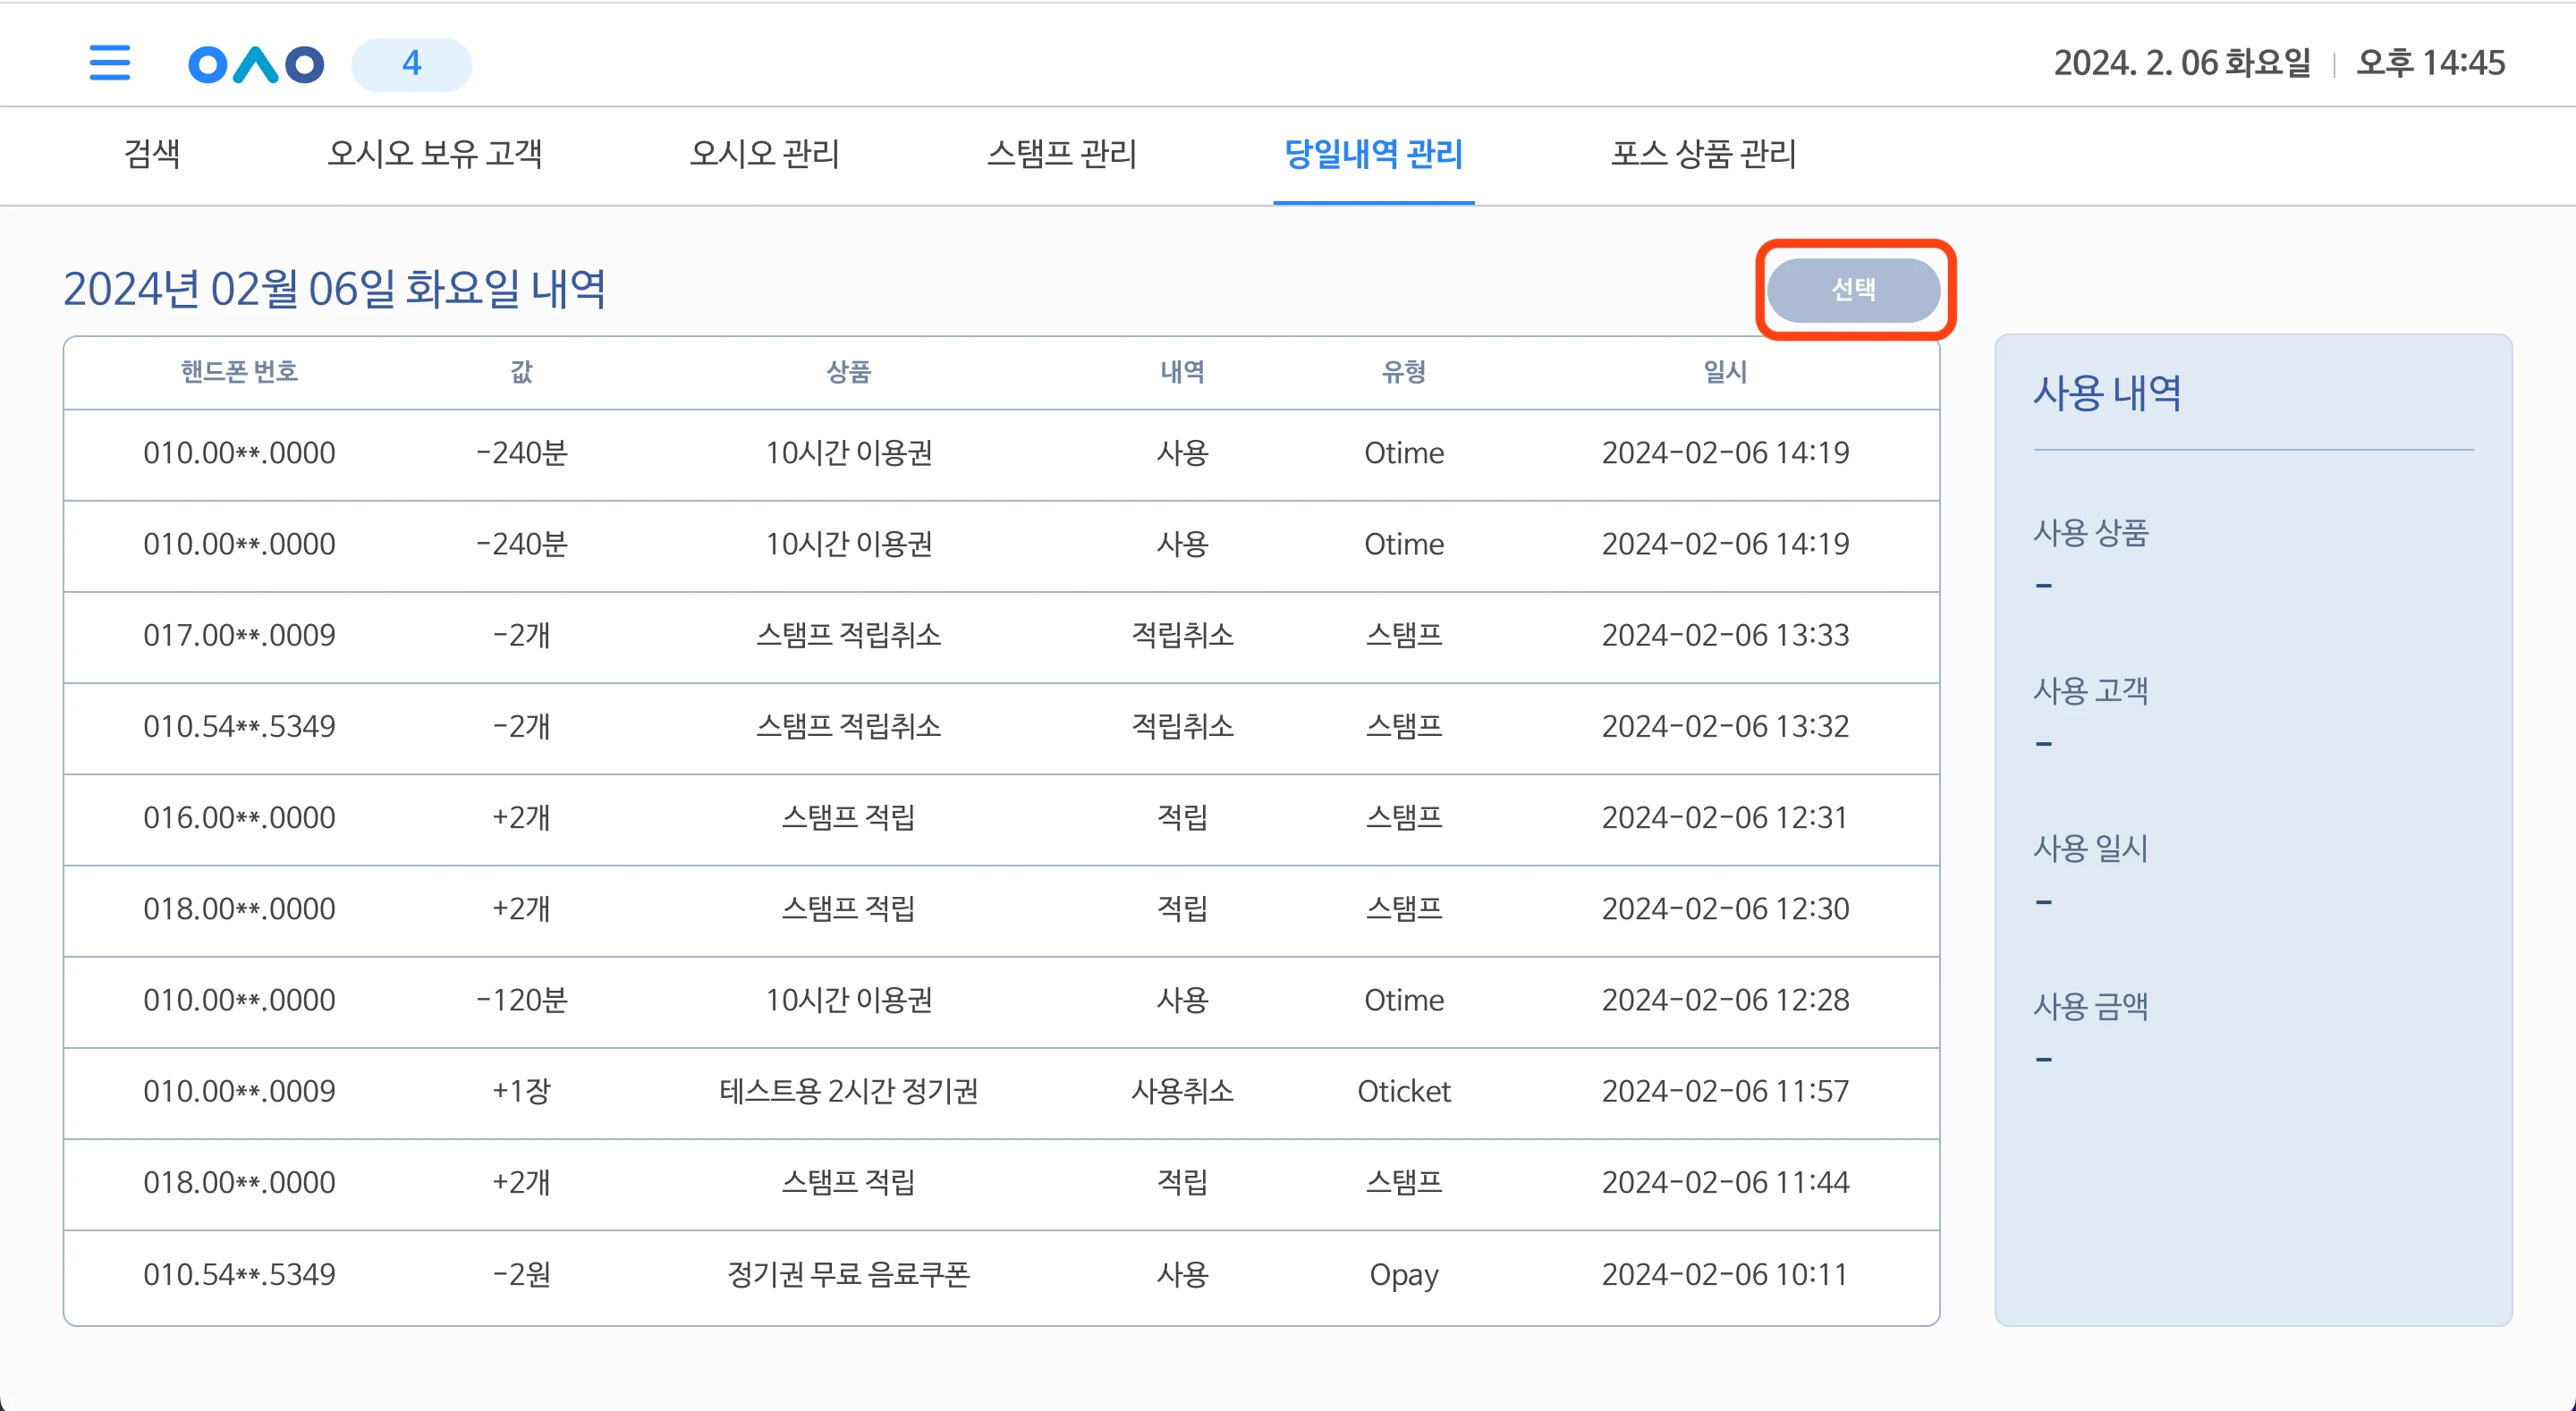Image resolution: width=2576 pixels, height=1411 pixels.
Task: Click the -120분 value cell
Action: (x=521, y=1000)
